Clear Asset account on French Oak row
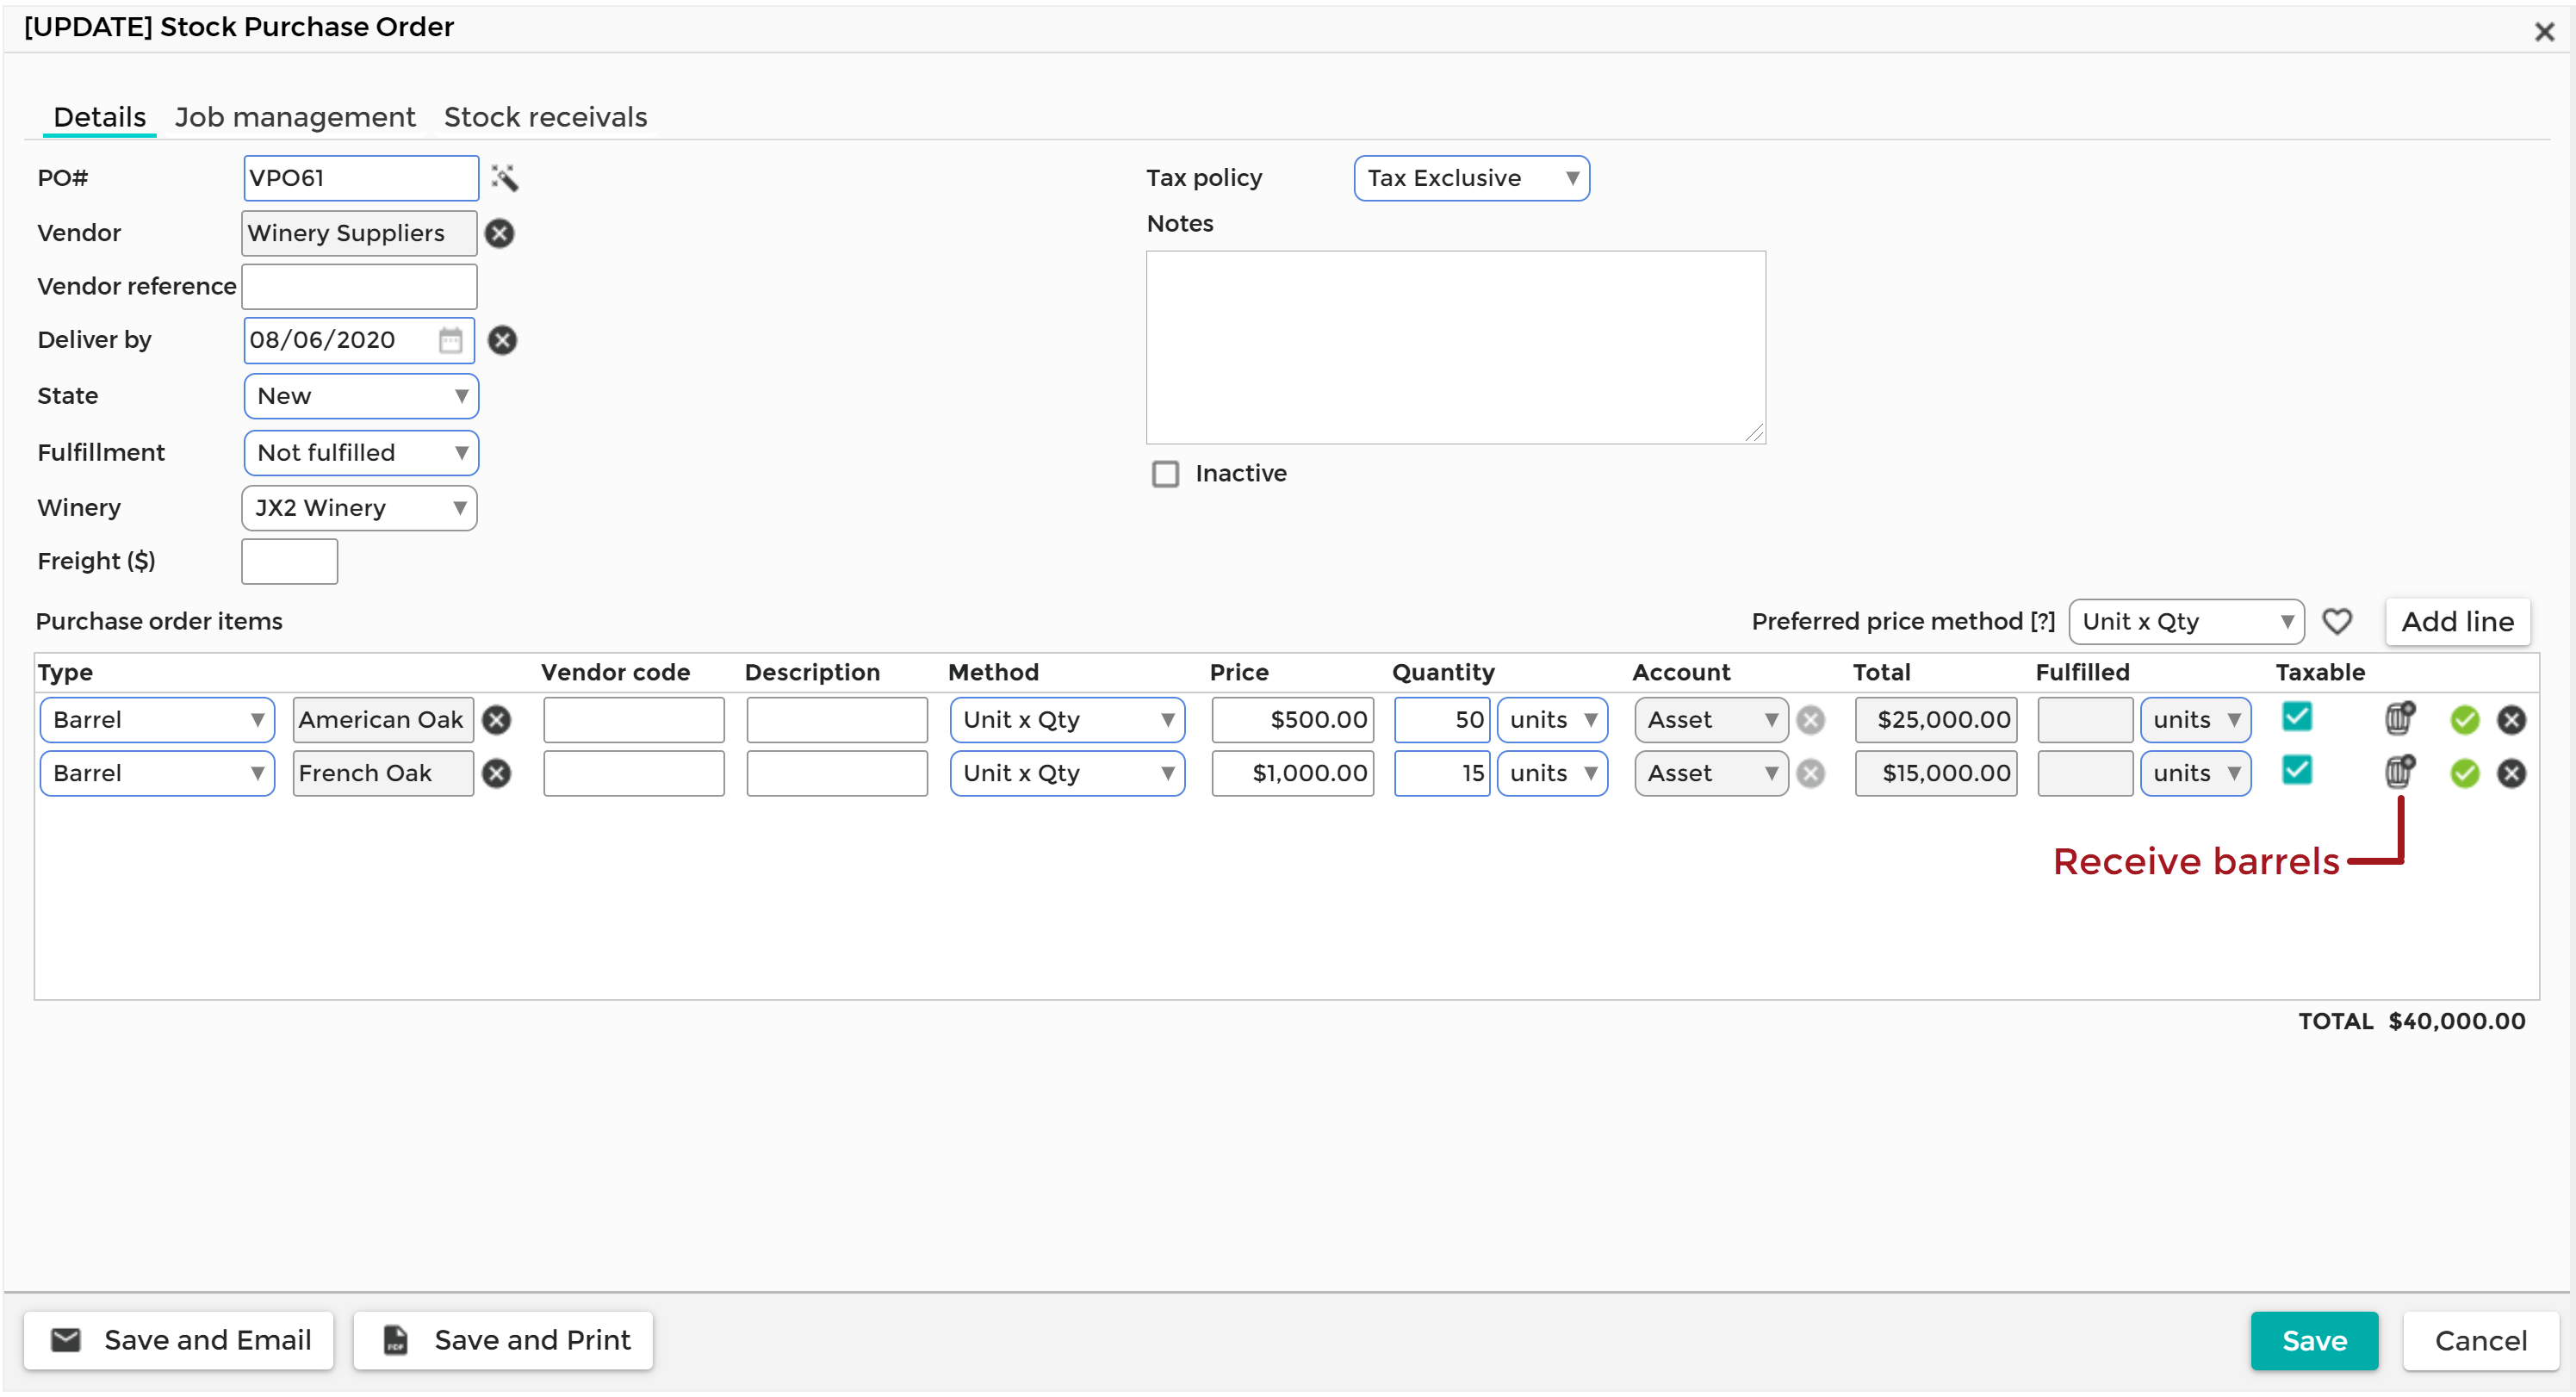This screenshot has height=1397, width=2576. 1810,773
